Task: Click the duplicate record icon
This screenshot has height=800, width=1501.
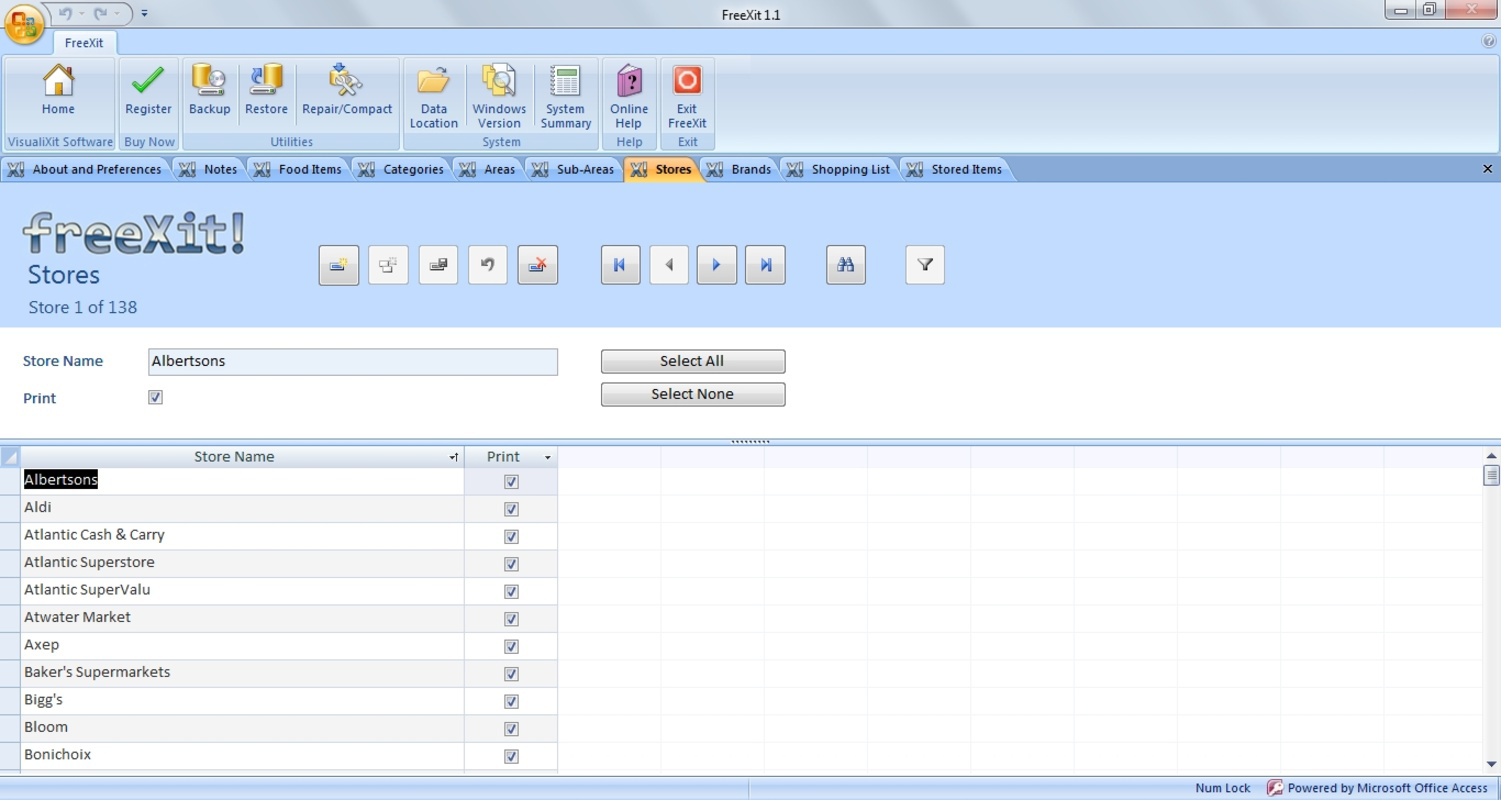Action: click(388, 265)
